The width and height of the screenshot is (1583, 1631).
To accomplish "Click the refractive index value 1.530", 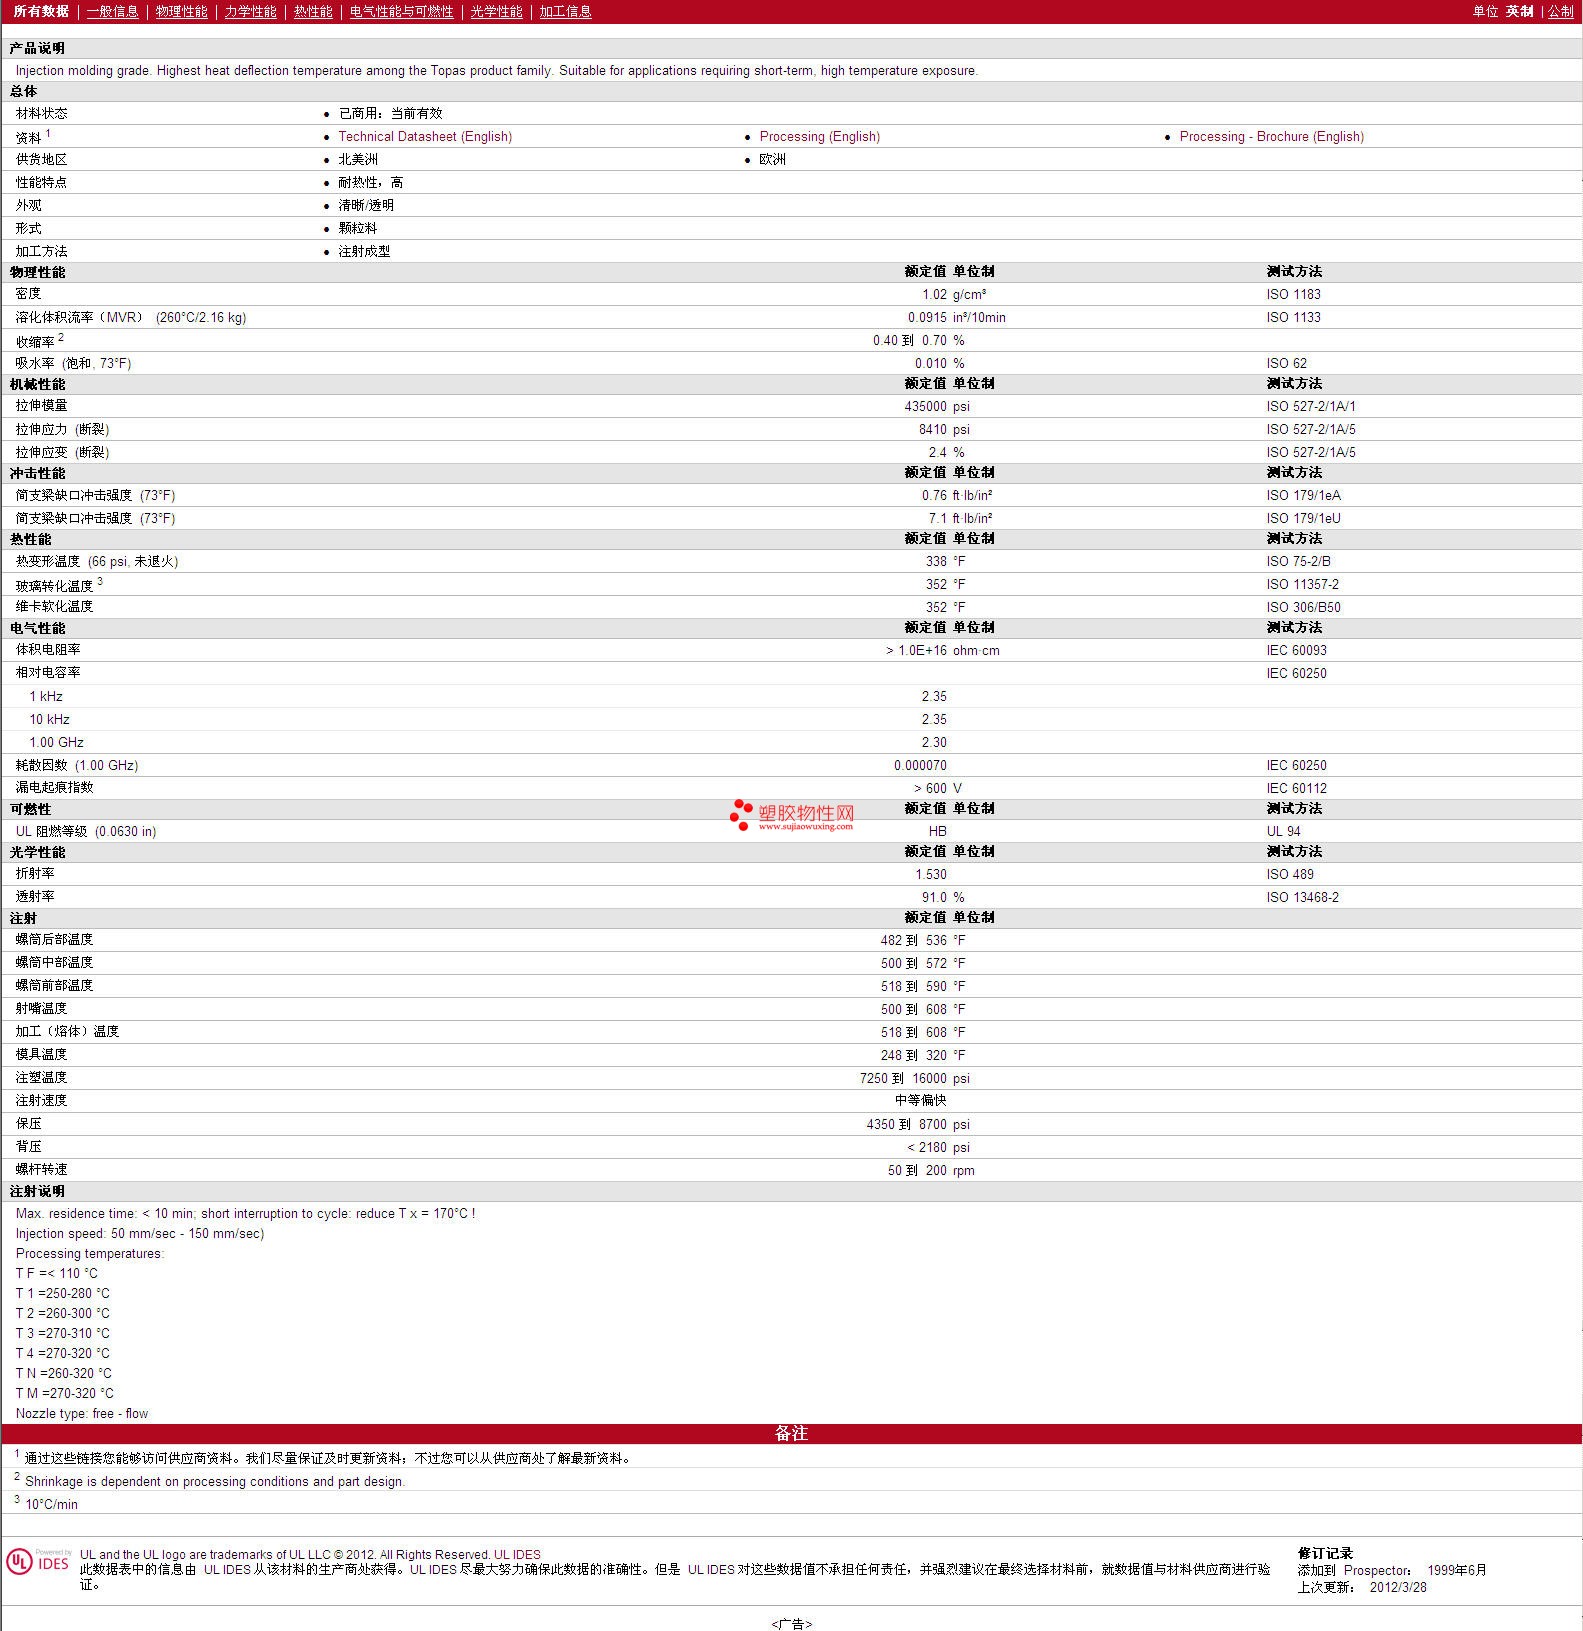I will click(931, 874).
